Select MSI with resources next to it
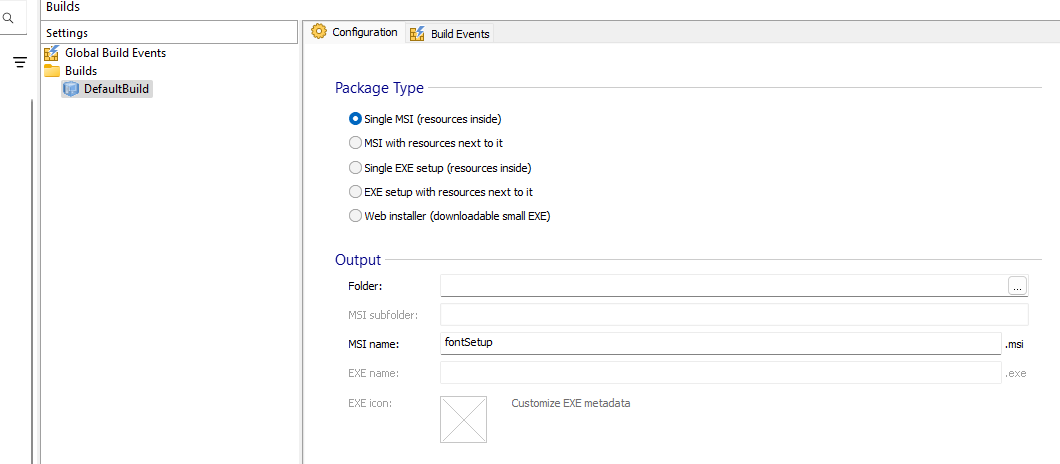 (x=355, y=143)
